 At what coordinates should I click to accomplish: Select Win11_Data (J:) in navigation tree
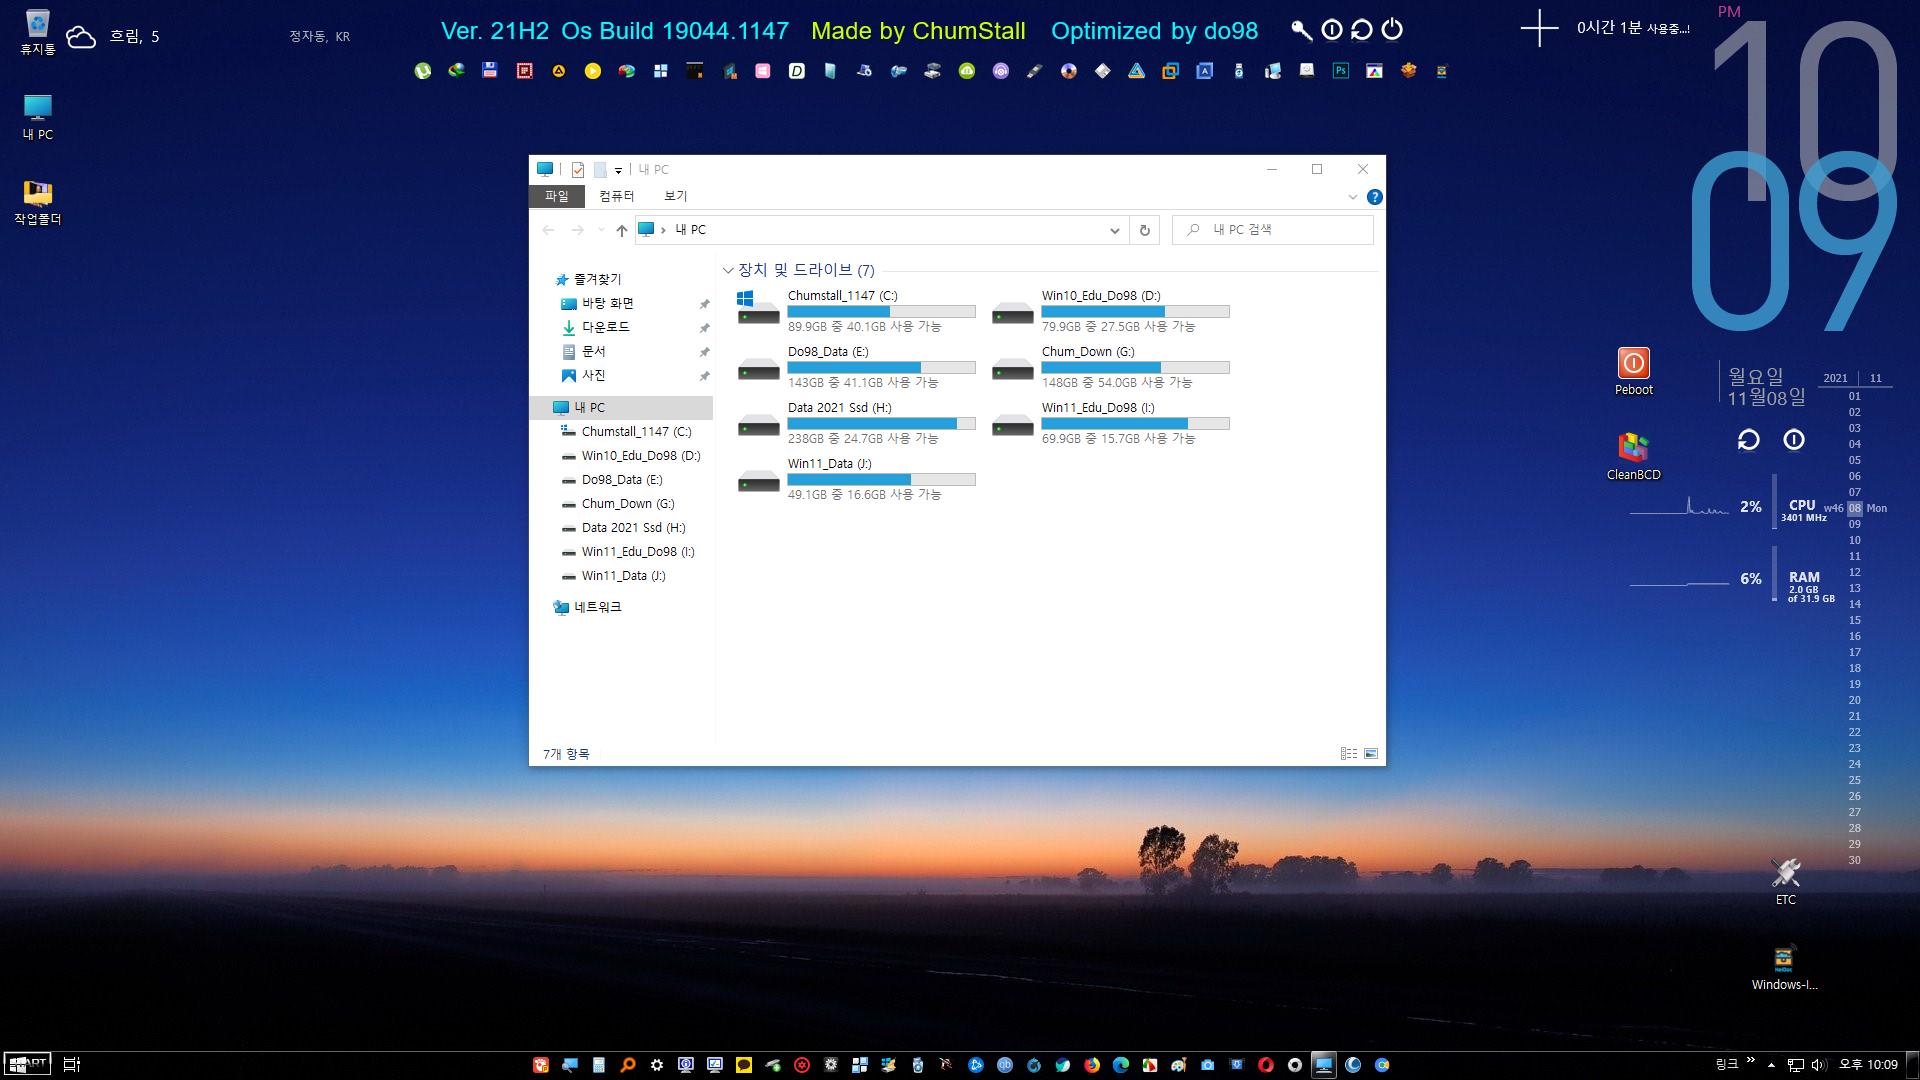(x=623, y=575)
